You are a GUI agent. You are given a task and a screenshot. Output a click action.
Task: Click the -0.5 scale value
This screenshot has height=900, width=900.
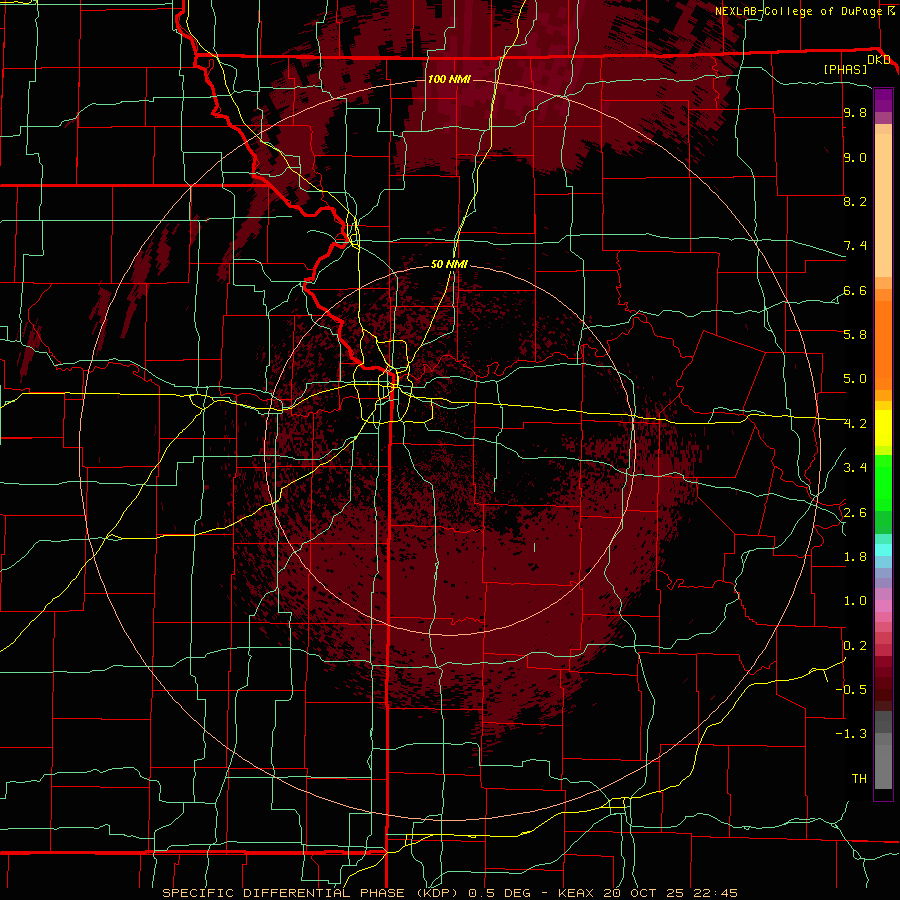pyautogui.click(x=851, y=689)
